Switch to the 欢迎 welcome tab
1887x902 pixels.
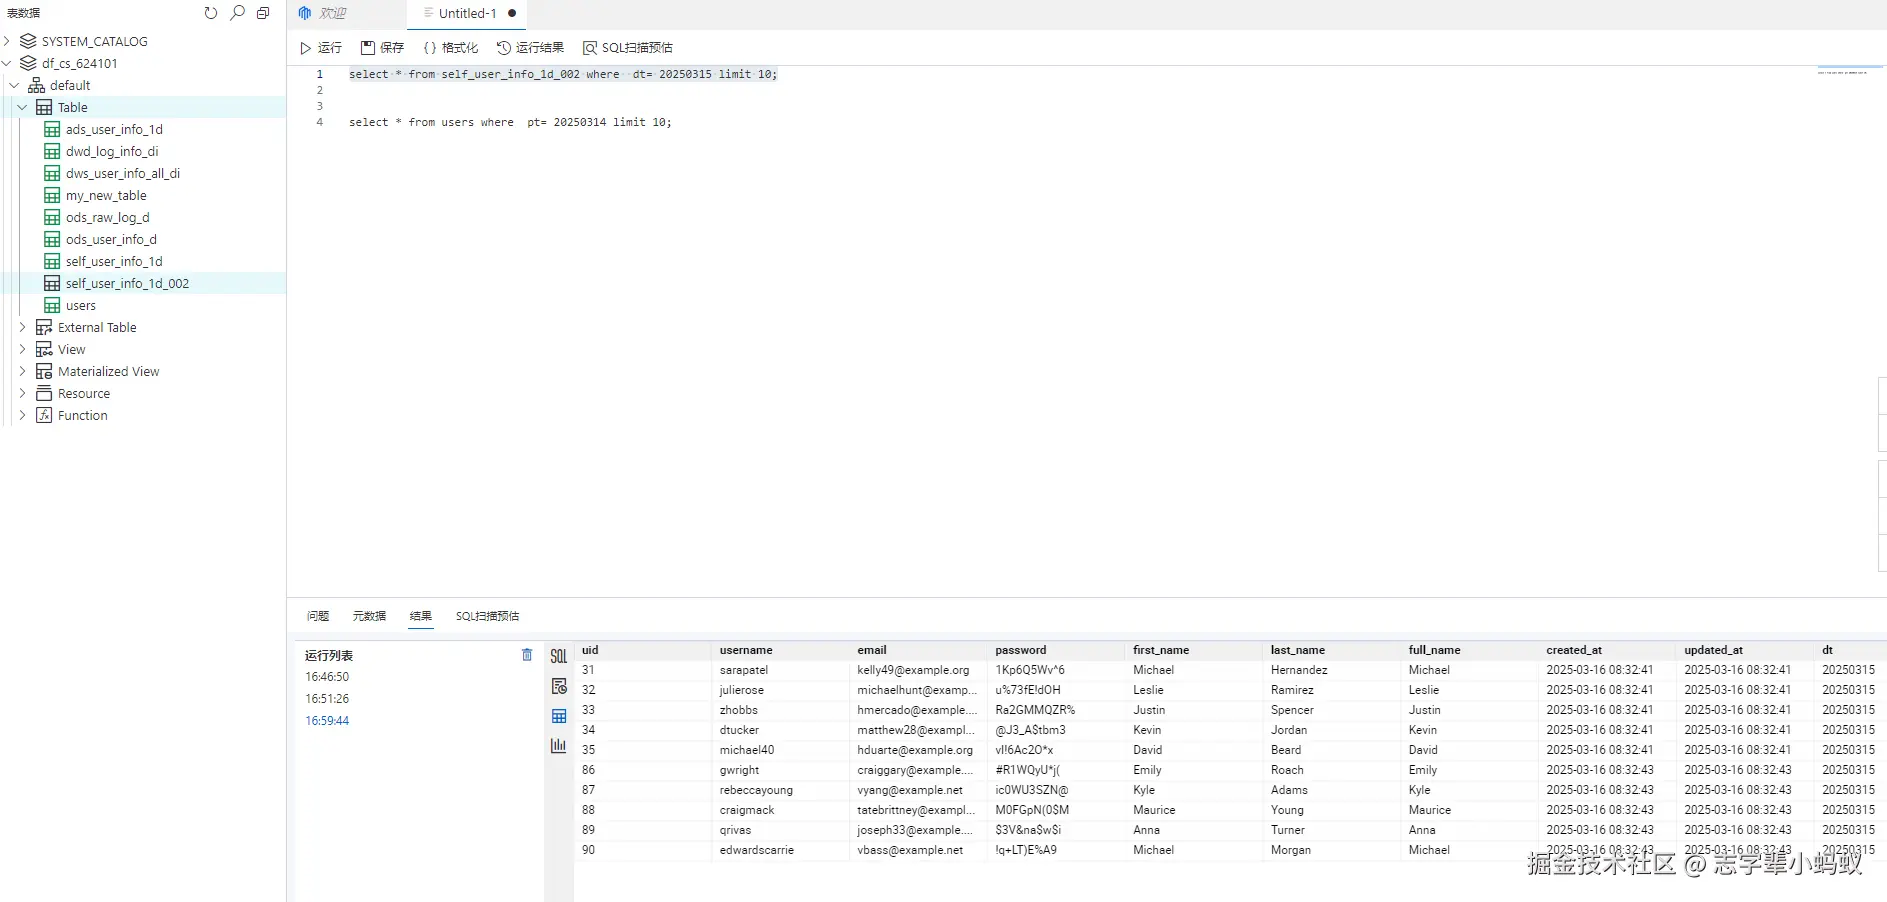pyautogui.click(x=332, y=13)
